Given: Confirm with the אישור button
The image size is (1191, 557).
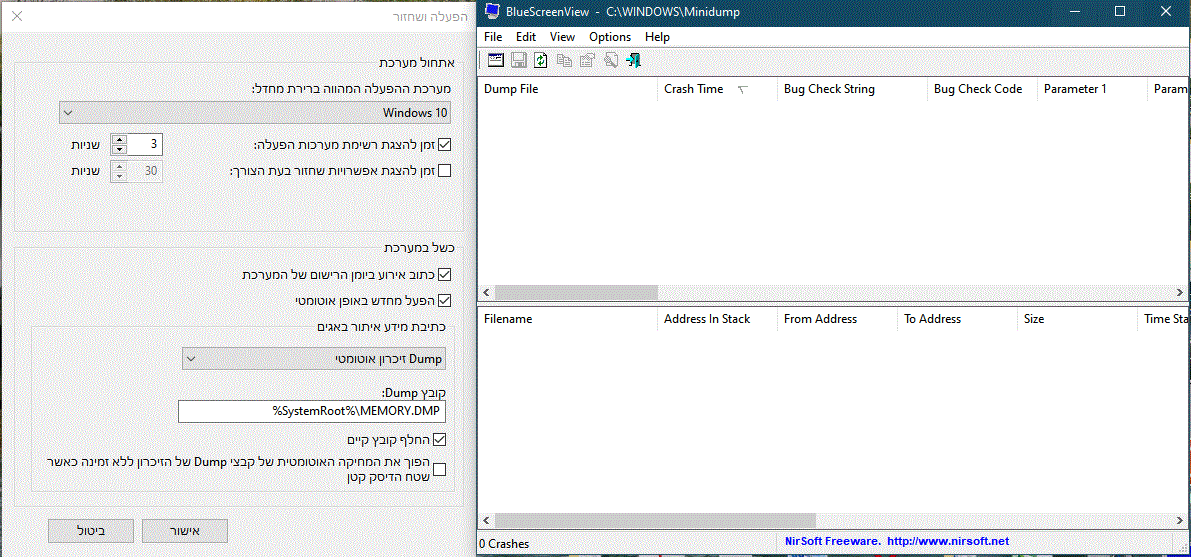Looking at the screenshot, I should [x=185, y=531].
